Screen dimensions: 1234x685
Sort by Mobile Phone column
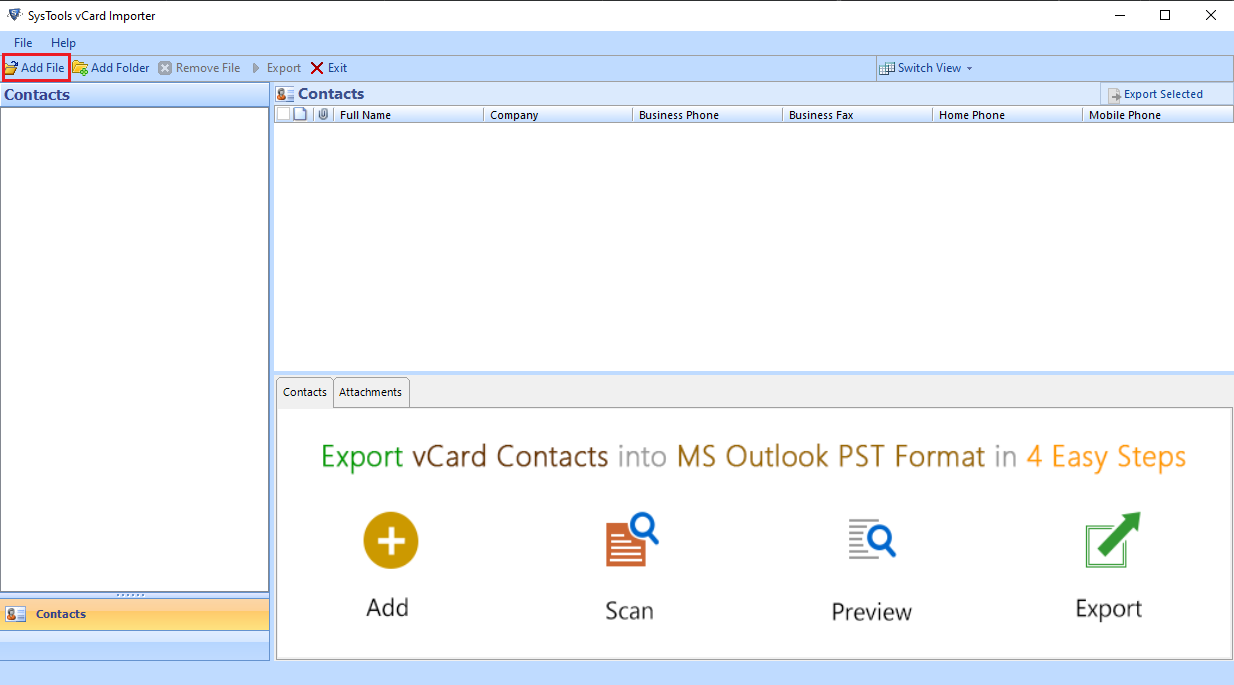[x=1159, y=115]
